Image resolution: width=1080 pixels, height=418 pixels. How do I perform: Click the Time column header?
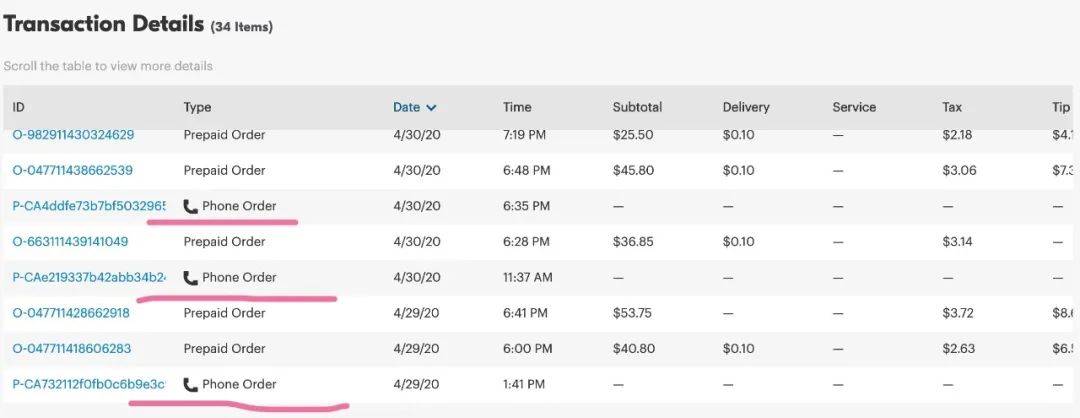(x=517, y=107)
